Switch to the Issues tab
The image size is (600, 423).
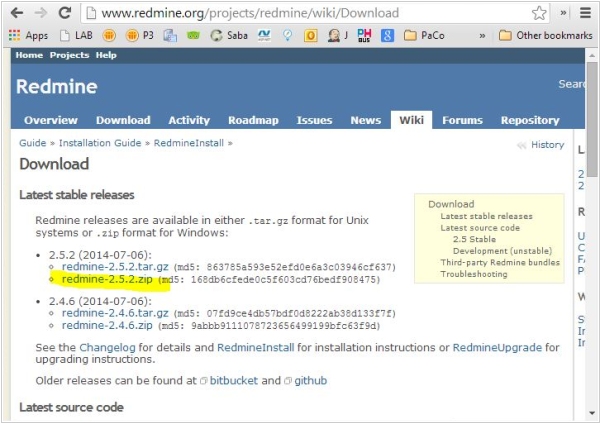tap(314, 120)
